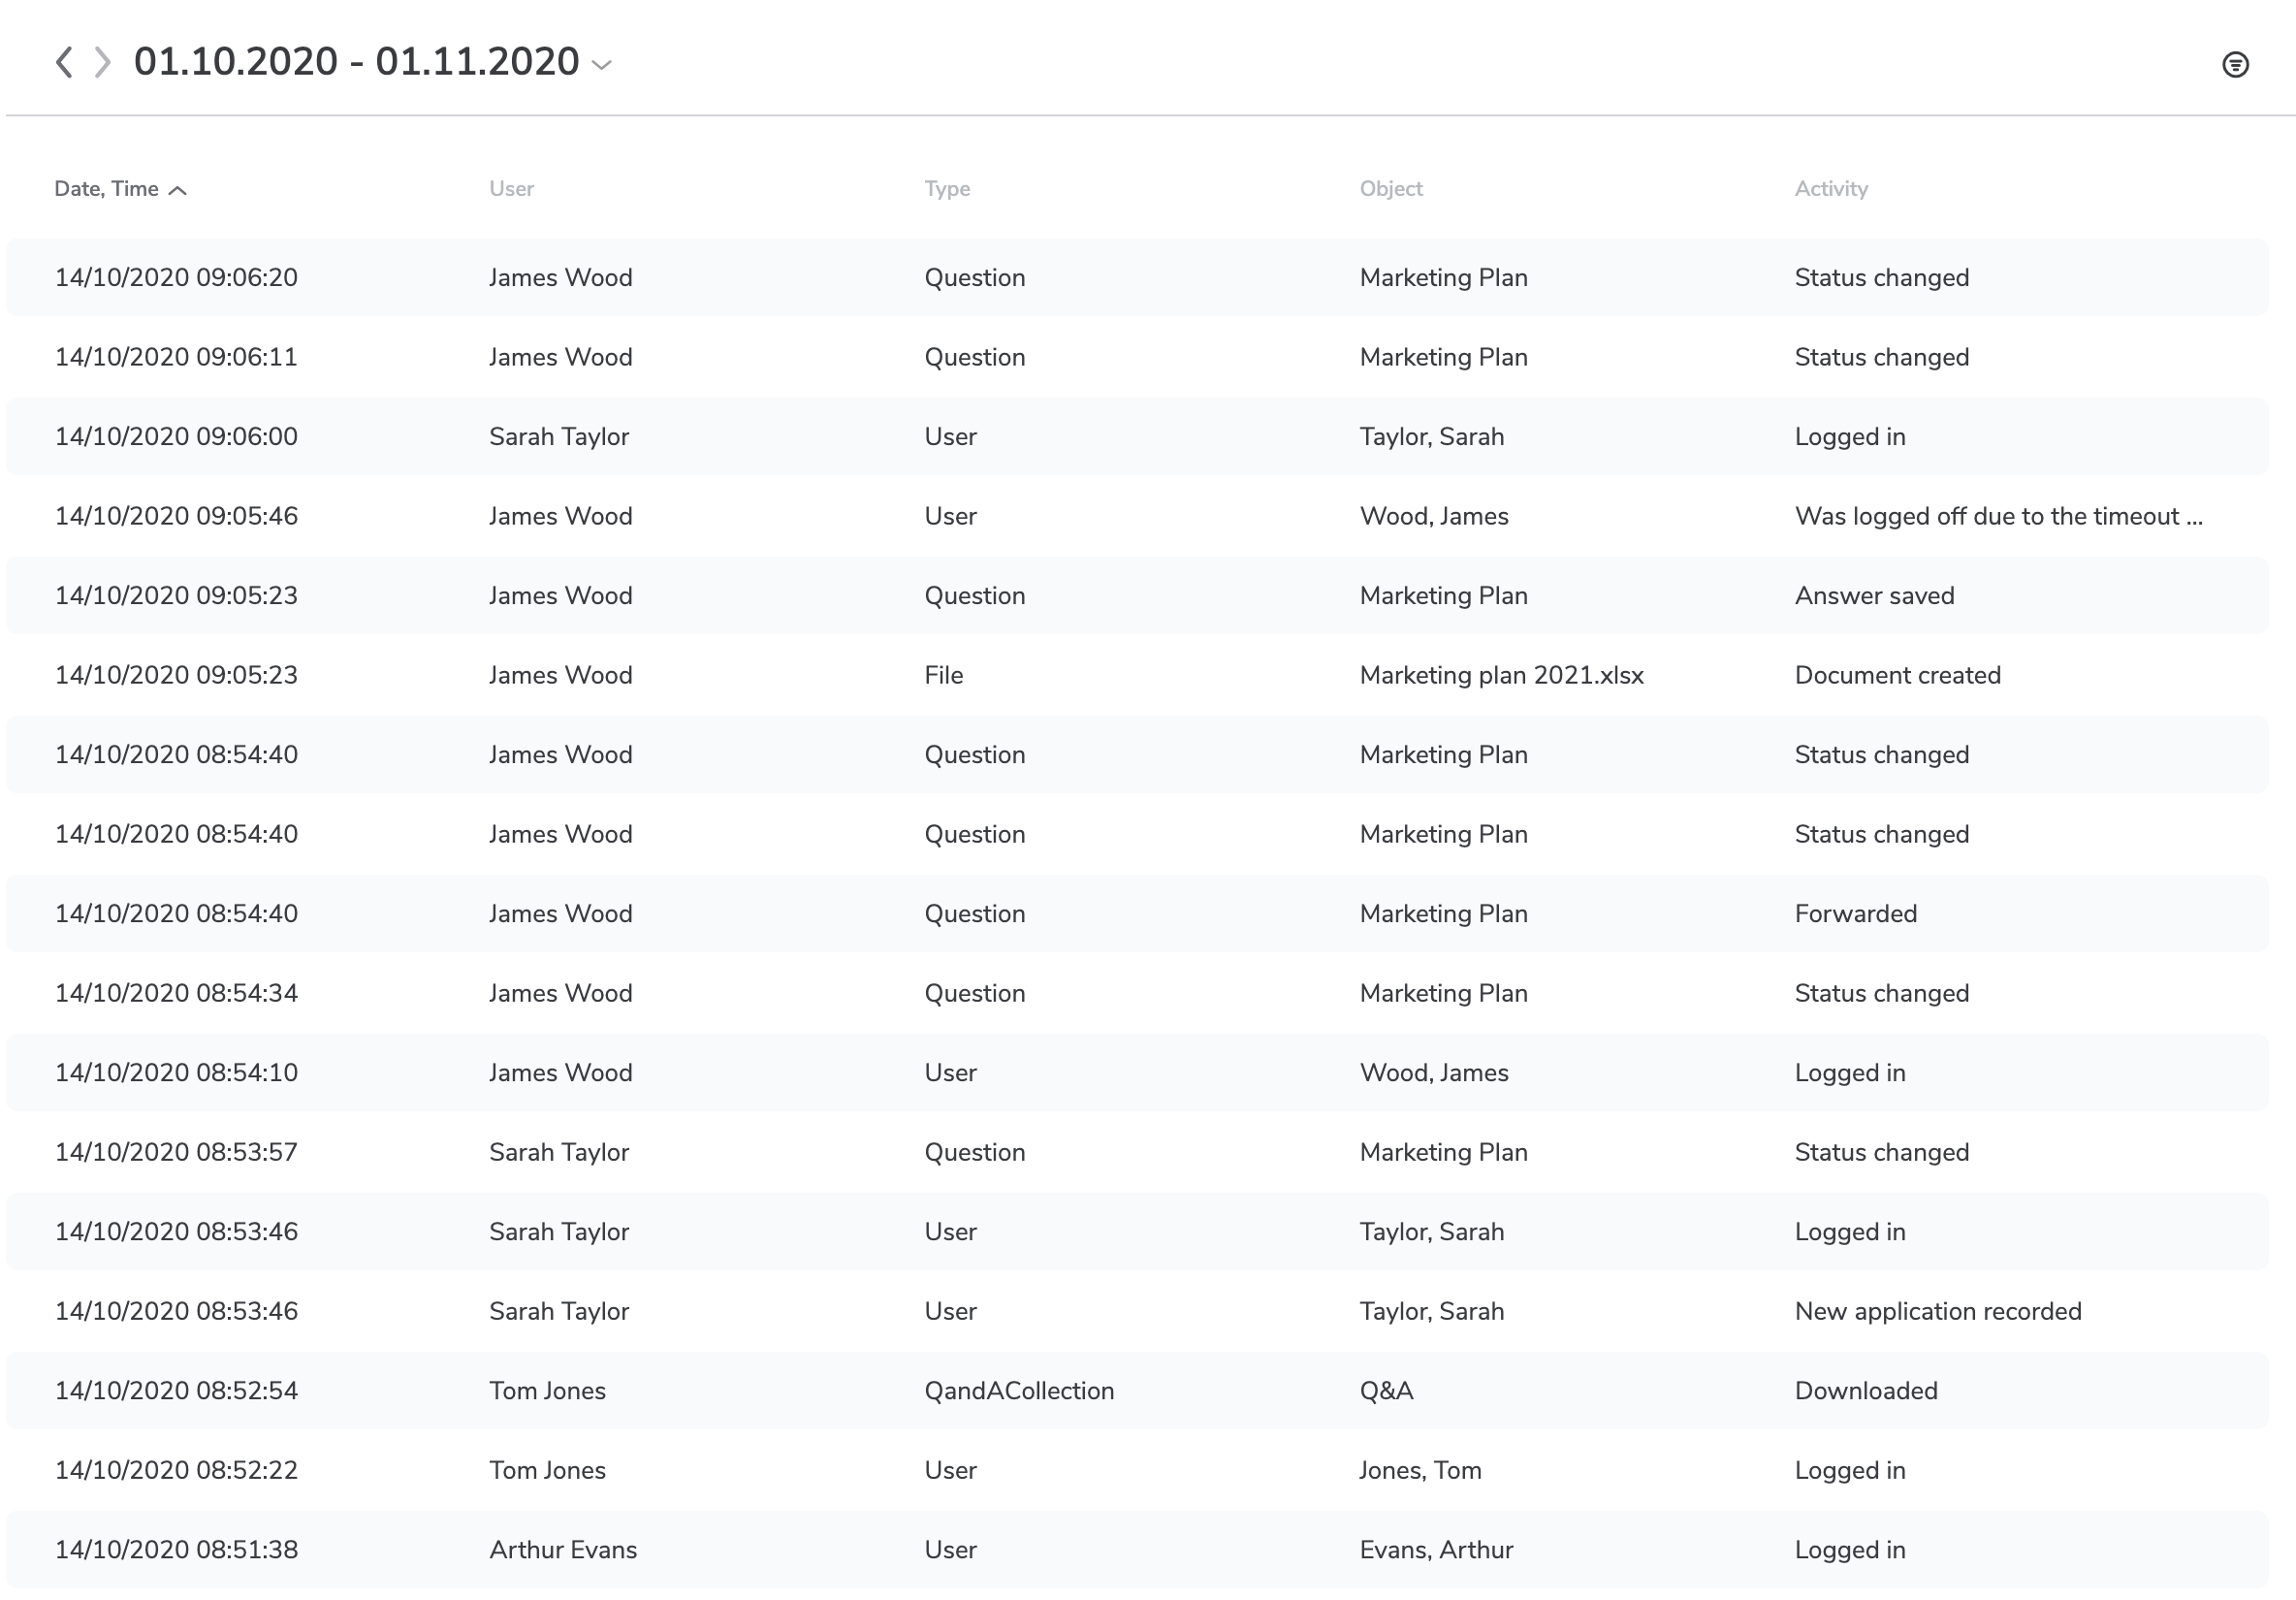Select the Answer saved entry at 09:05:23
This screenshot has width=2296, height=1600.
point(1148,595)
